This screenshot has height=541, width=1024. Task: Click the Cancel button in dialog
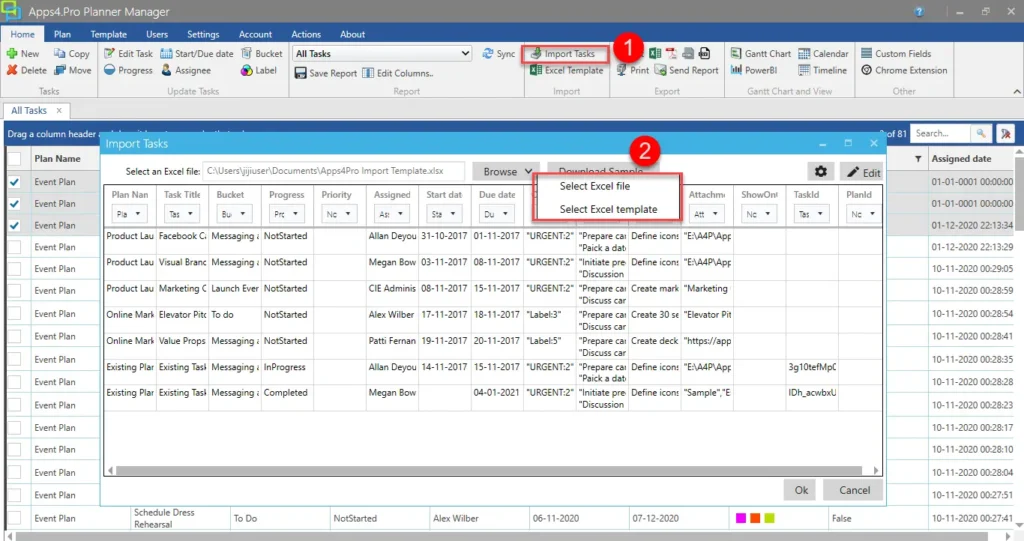(x=854, y=490)
